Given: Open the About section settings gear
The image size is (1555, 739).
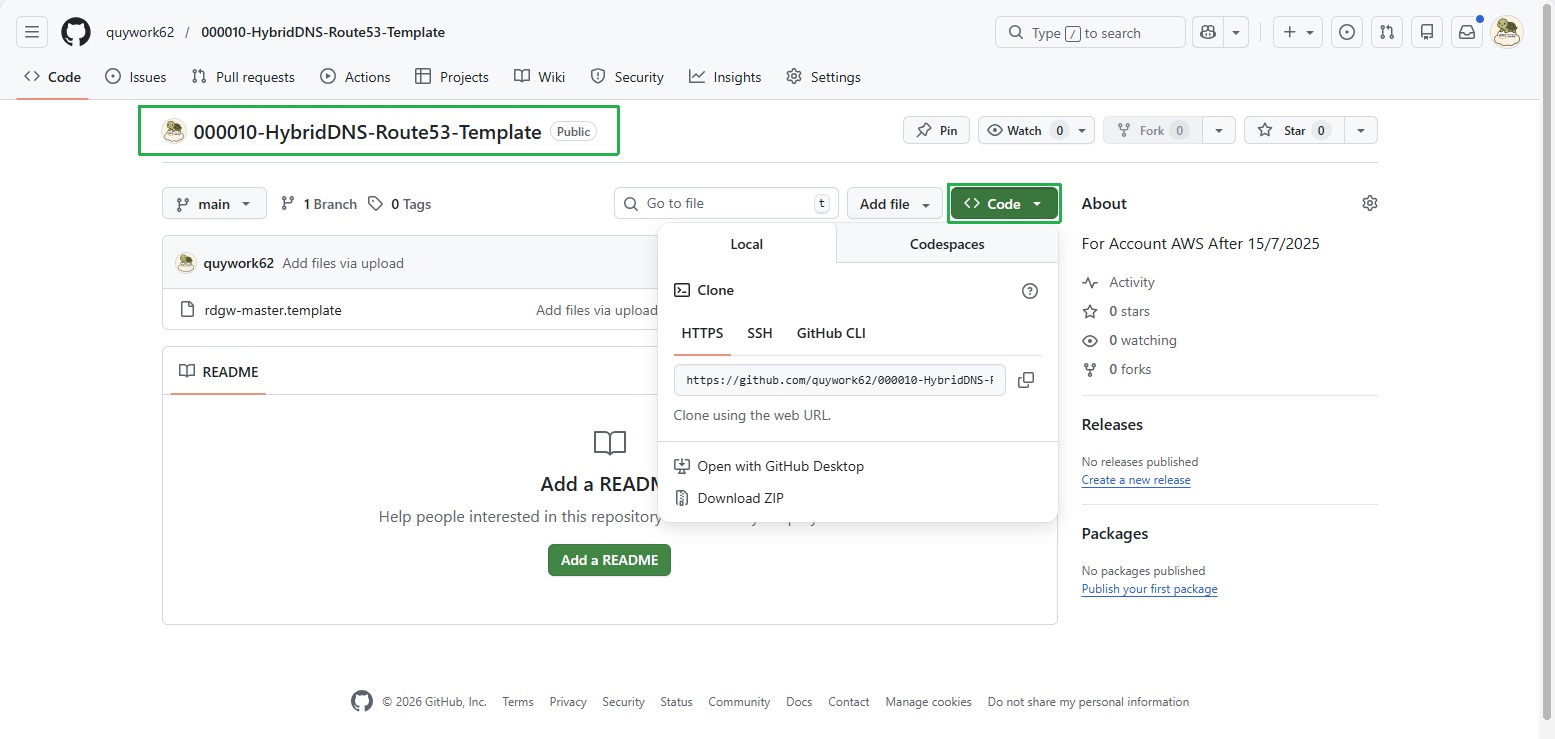Looking at the screenshot, I should [x=1369, y=203].
